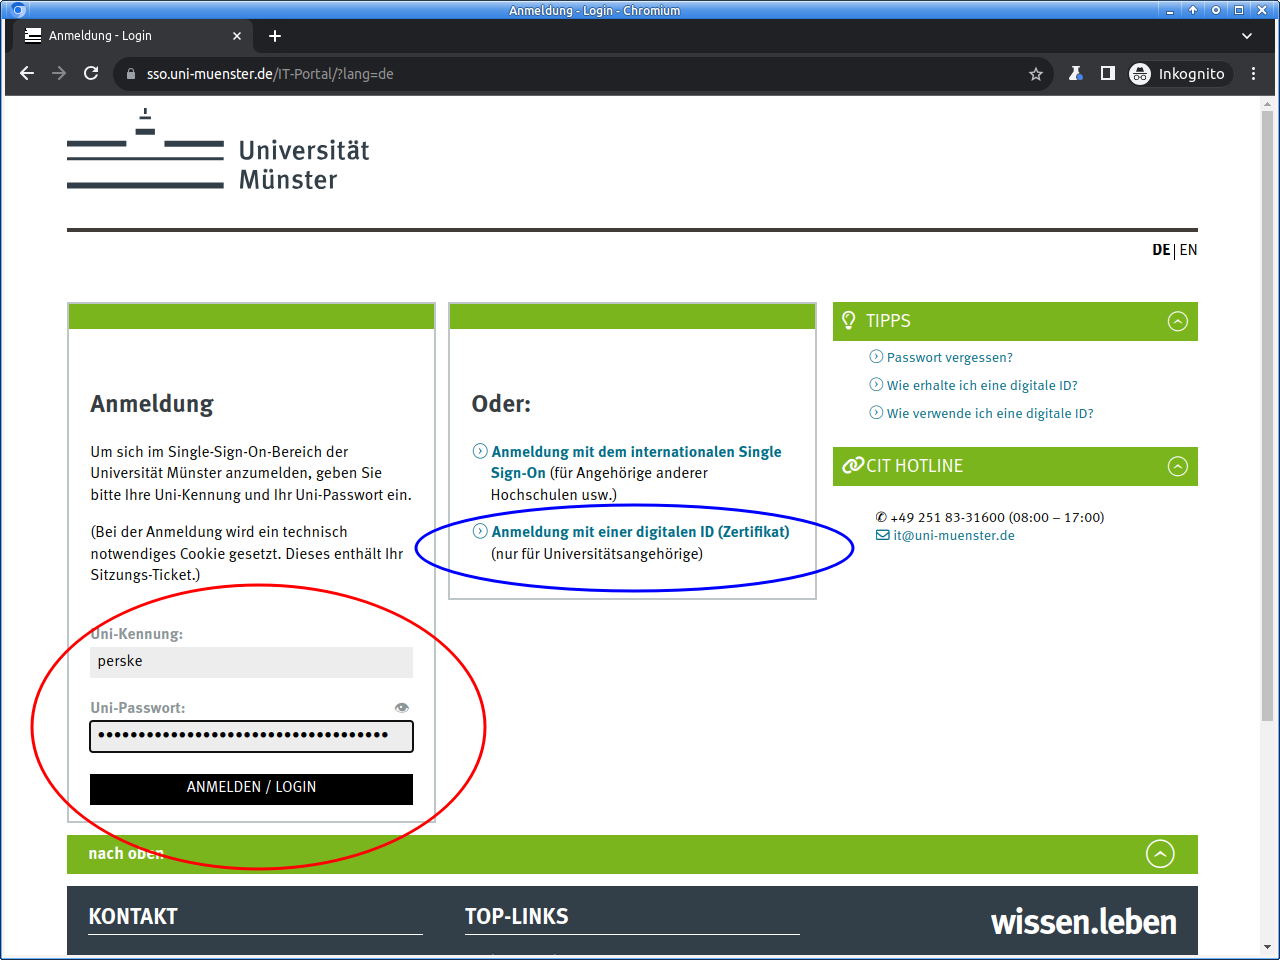Open Passwort vergessen? link
Viewport: 1280px width, 960px height.
[949, 357]
